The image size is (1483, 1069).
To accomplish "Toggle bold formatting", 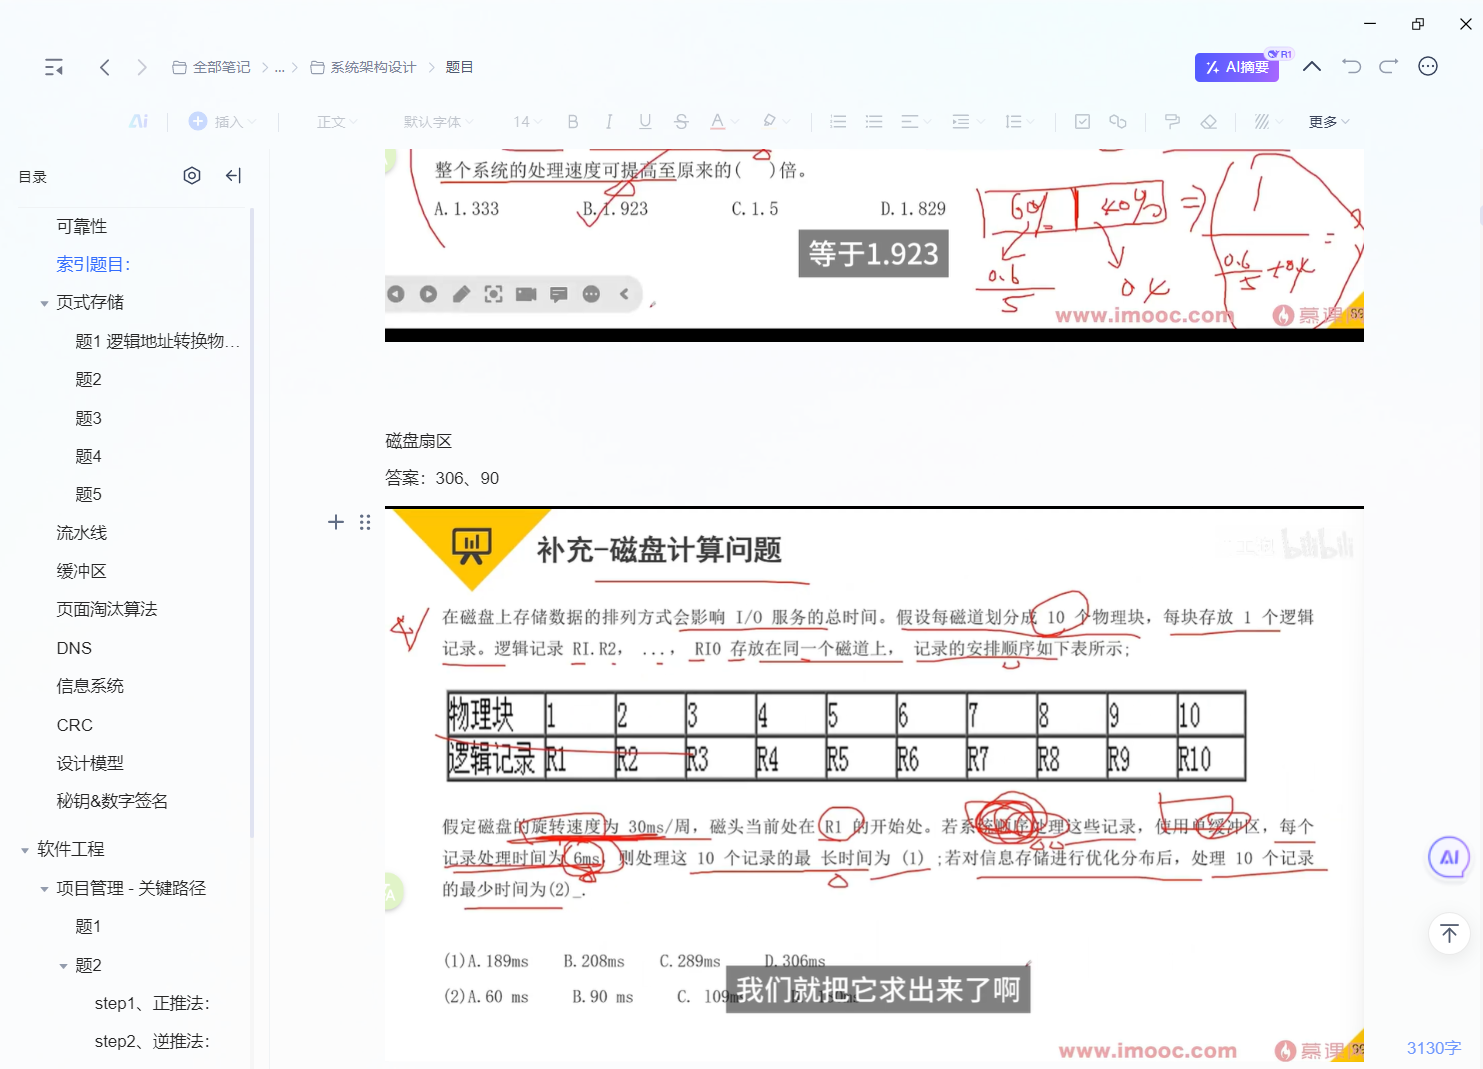I will (x=573, y=122).
